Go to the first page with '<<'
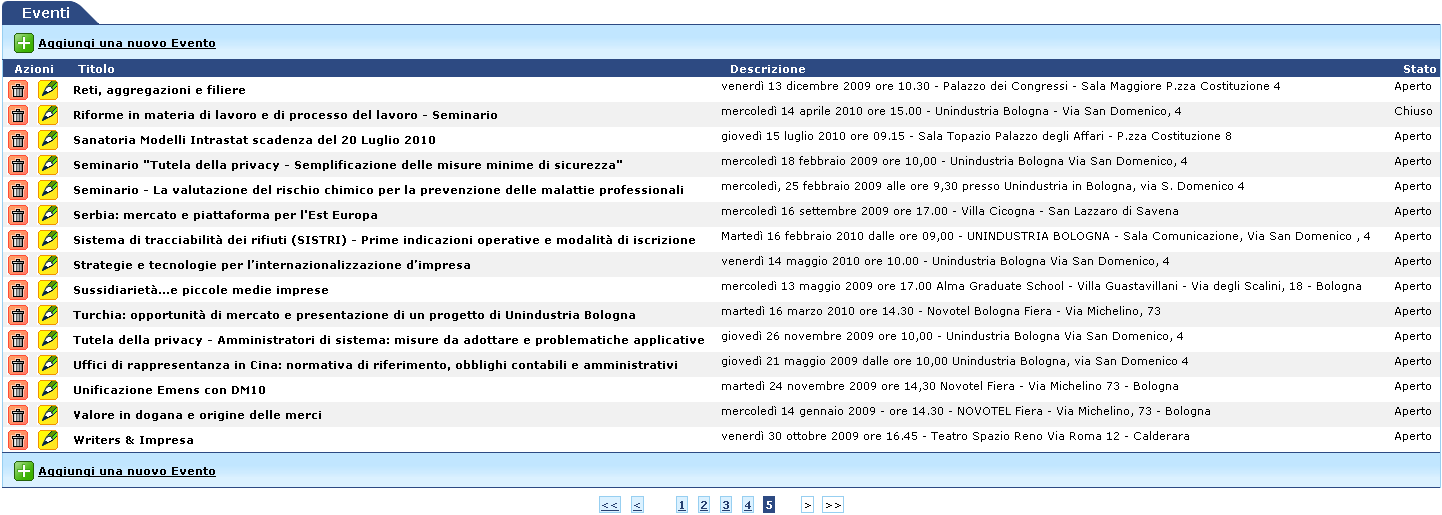Image resolution: width=1442 pixels, height=515 pixels. point(610,505)
